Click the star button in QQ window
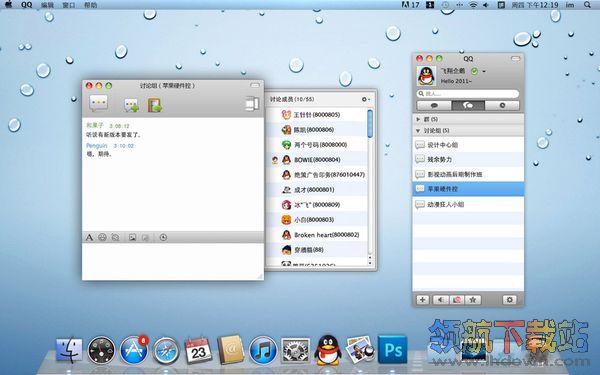 pos(473,300)
